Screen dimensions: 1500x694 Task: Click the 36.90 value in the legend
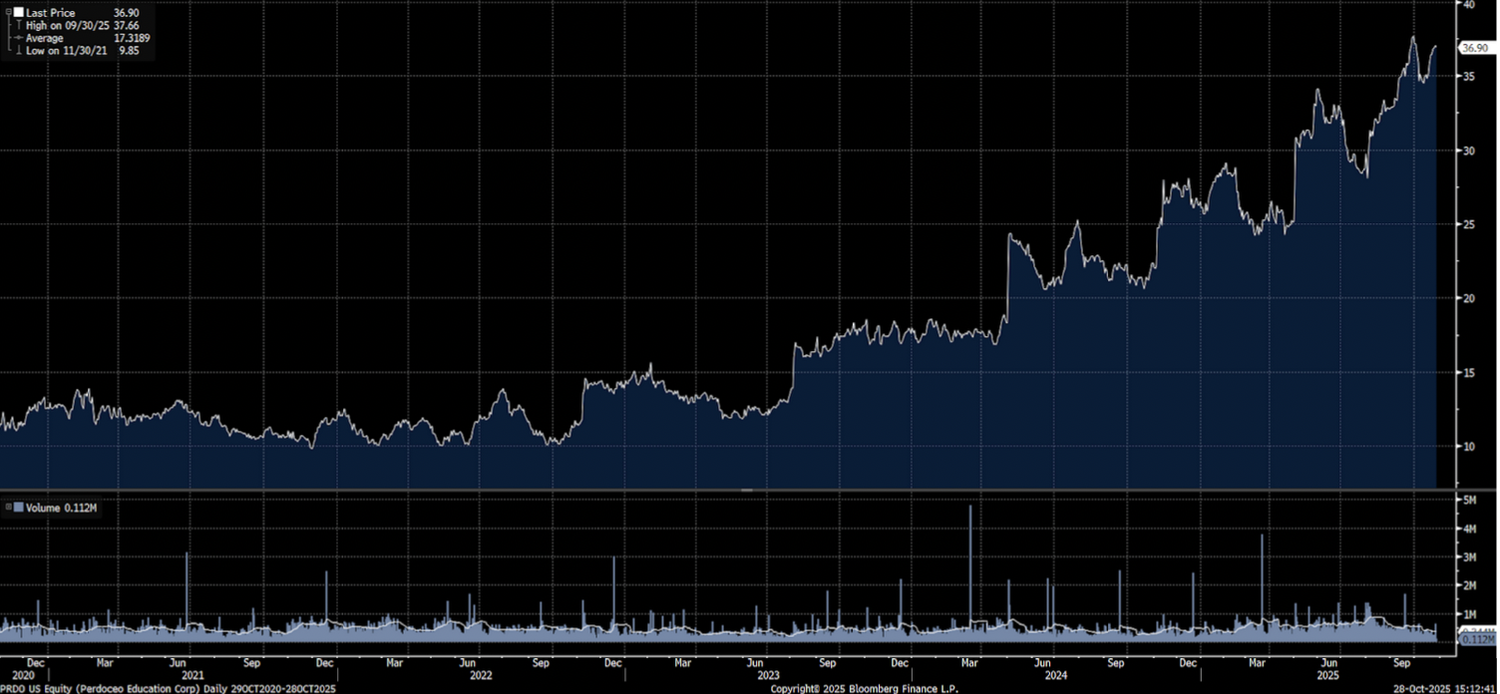(126, 13)
